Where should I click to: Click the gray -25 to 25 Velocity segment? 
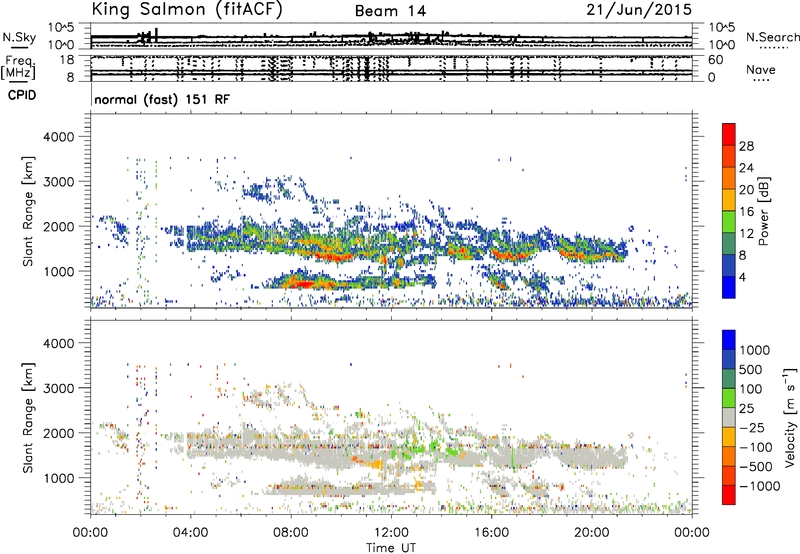click(729, 417)
